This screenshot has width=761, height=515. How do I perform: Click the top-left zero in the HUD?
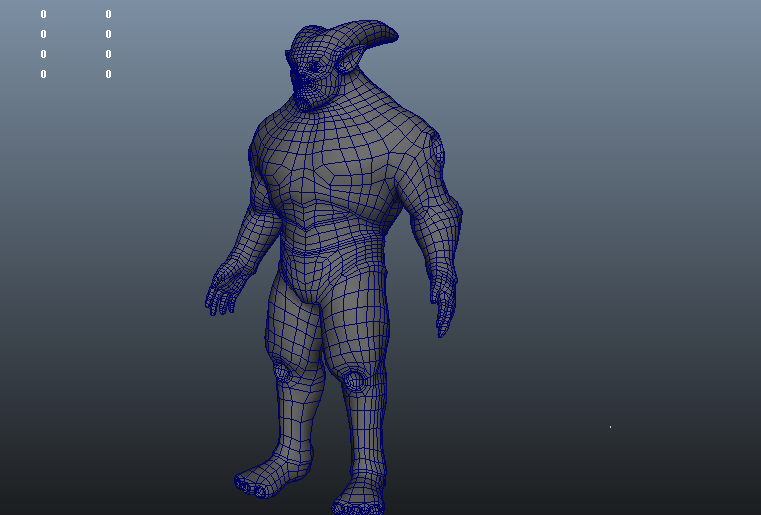[x=43, y=15]
